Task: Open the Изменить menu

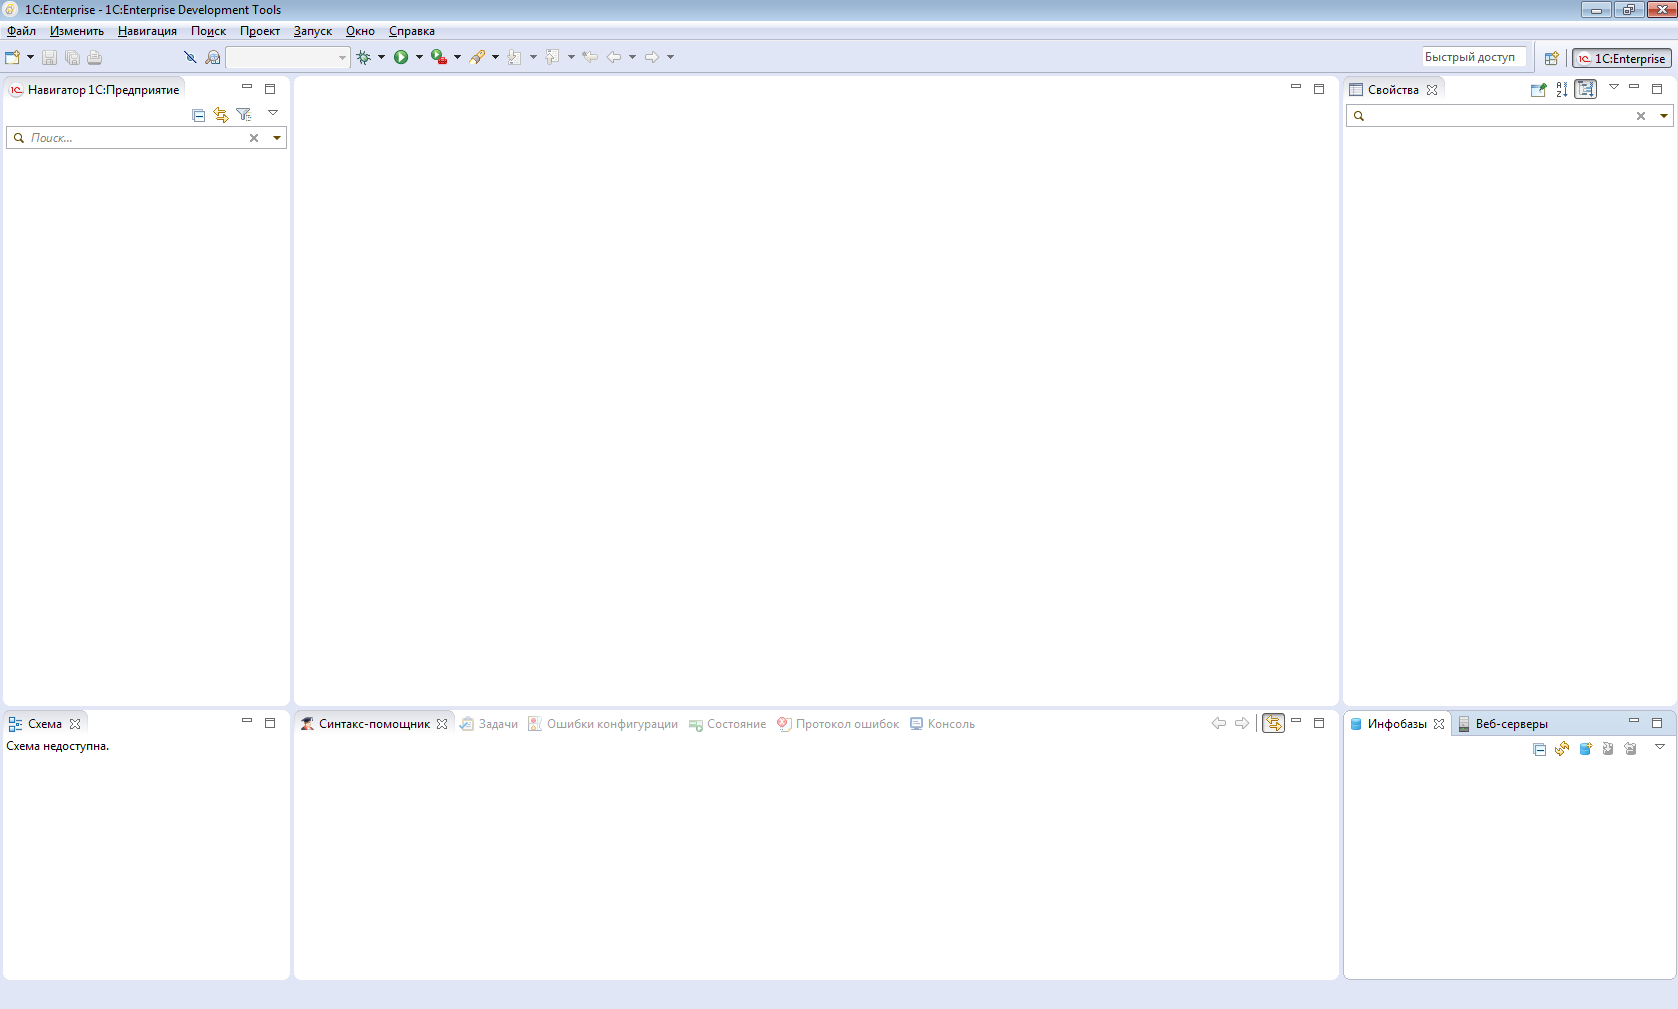Action: coord(77,31)
